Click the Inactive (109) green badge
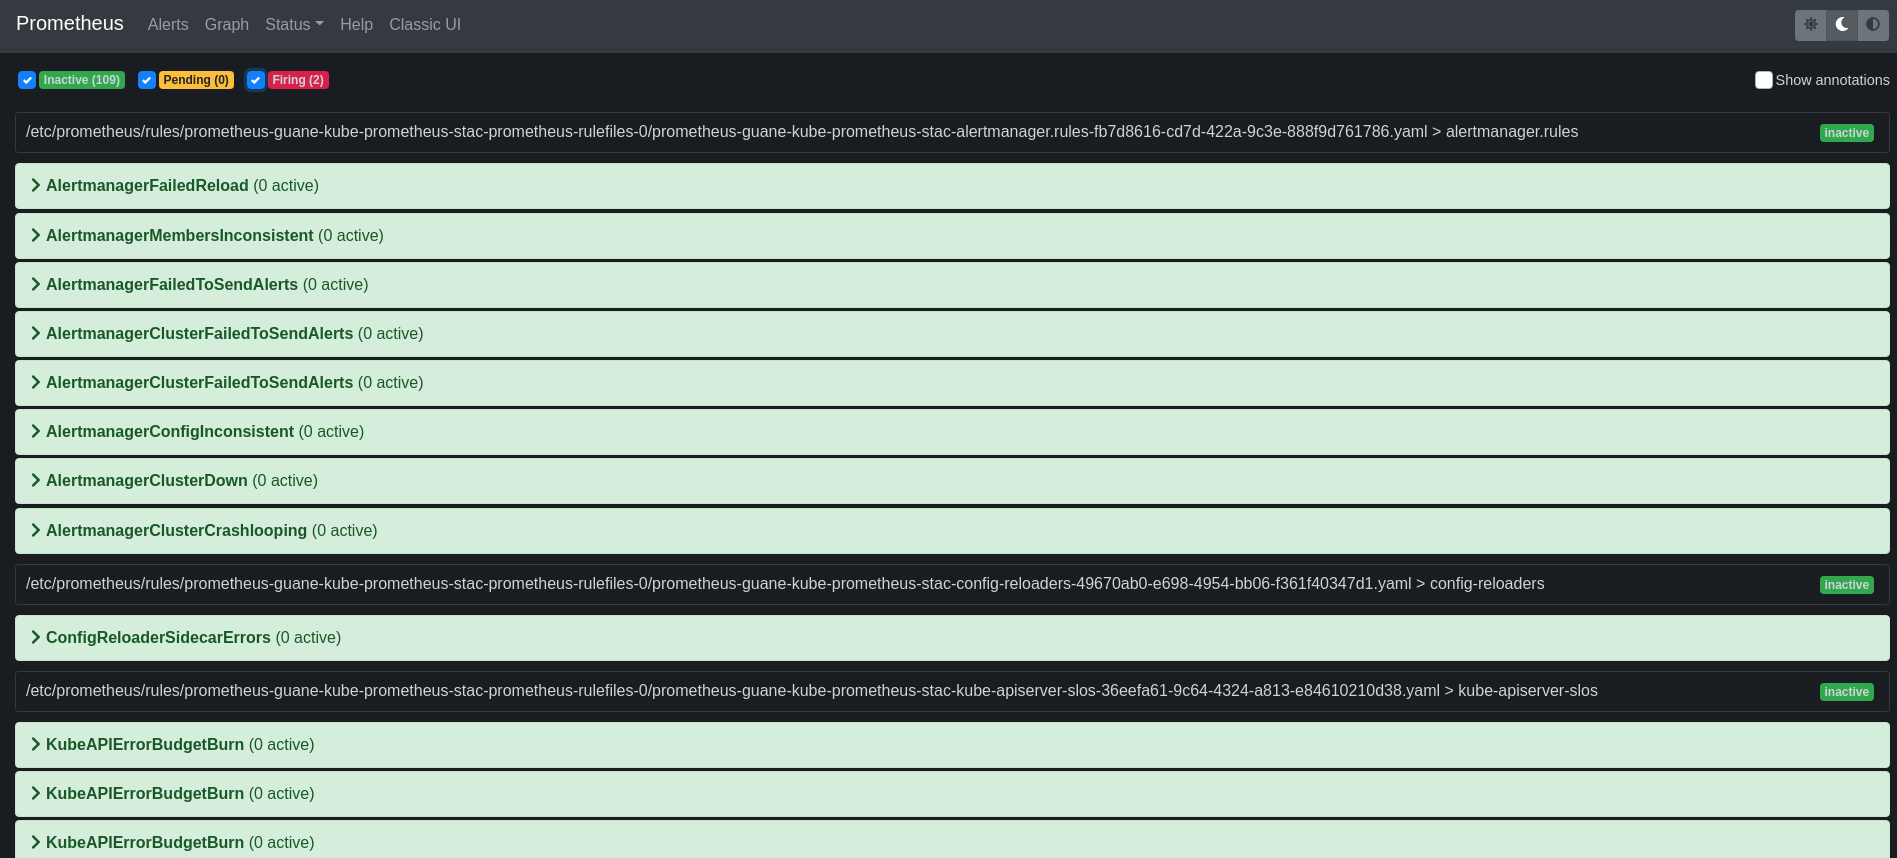Viewport: 1897px width, 858px height. (x=82, y=80)
